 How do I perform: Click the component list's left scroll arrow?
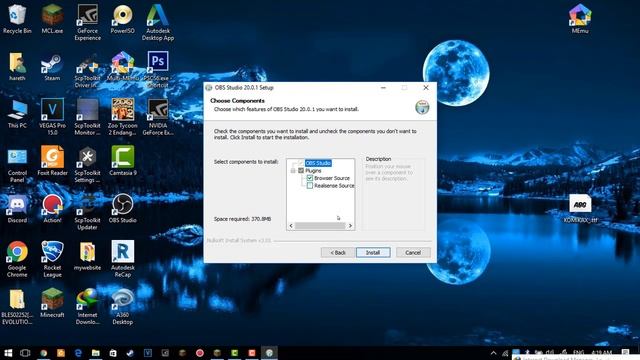291,226
